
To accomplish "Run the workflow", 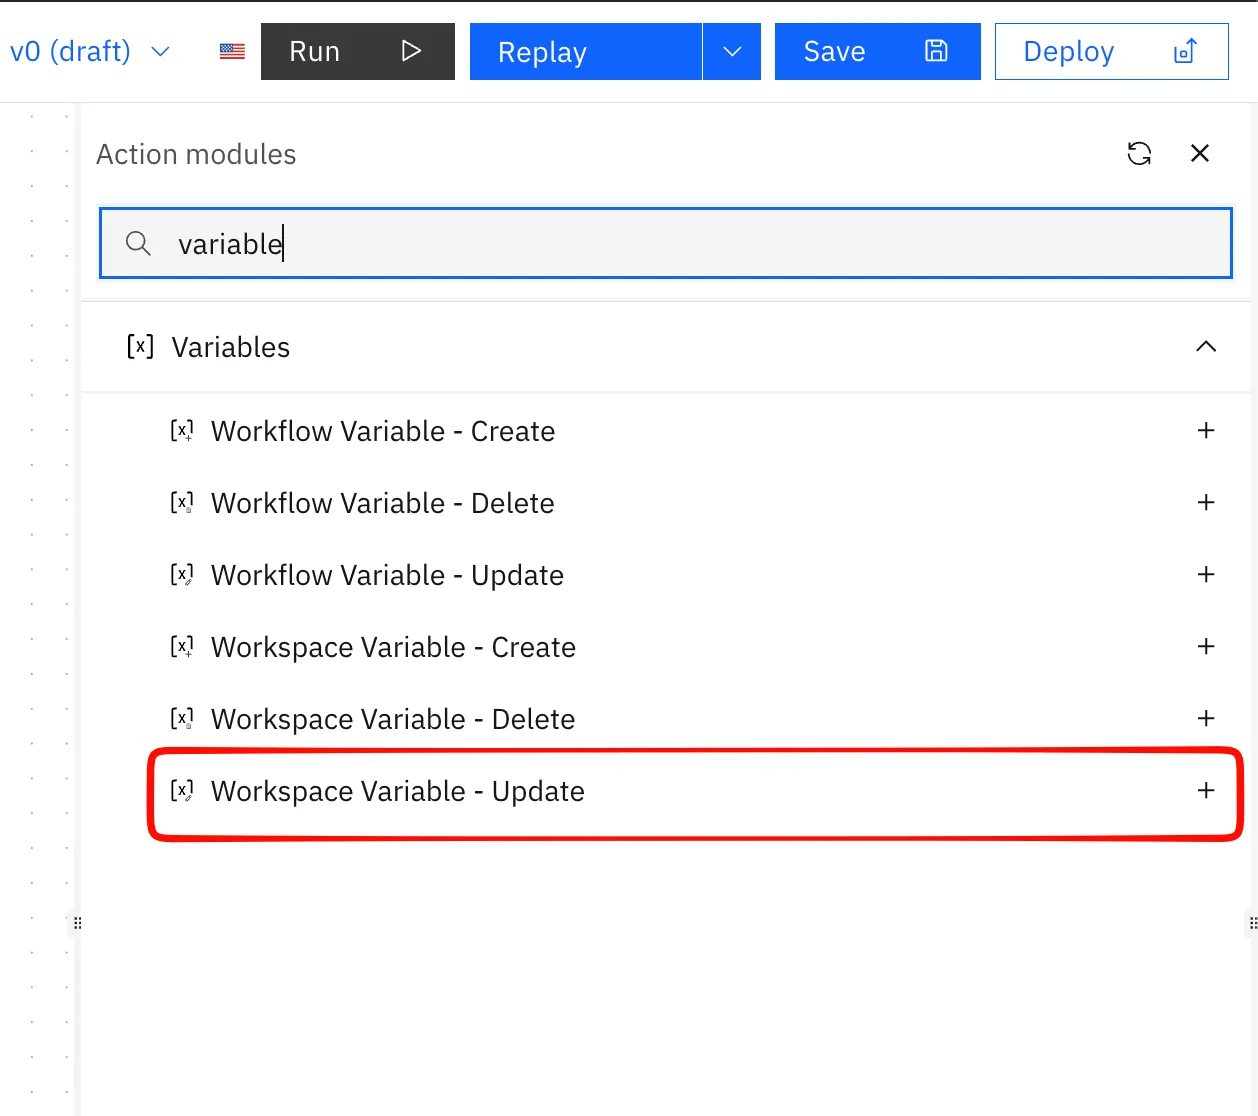I will [x=357, y=51].
